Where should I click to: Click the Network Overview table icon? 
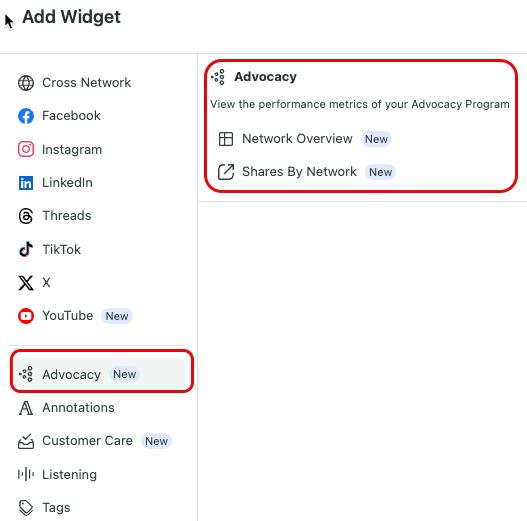click(x=226, y=139)
